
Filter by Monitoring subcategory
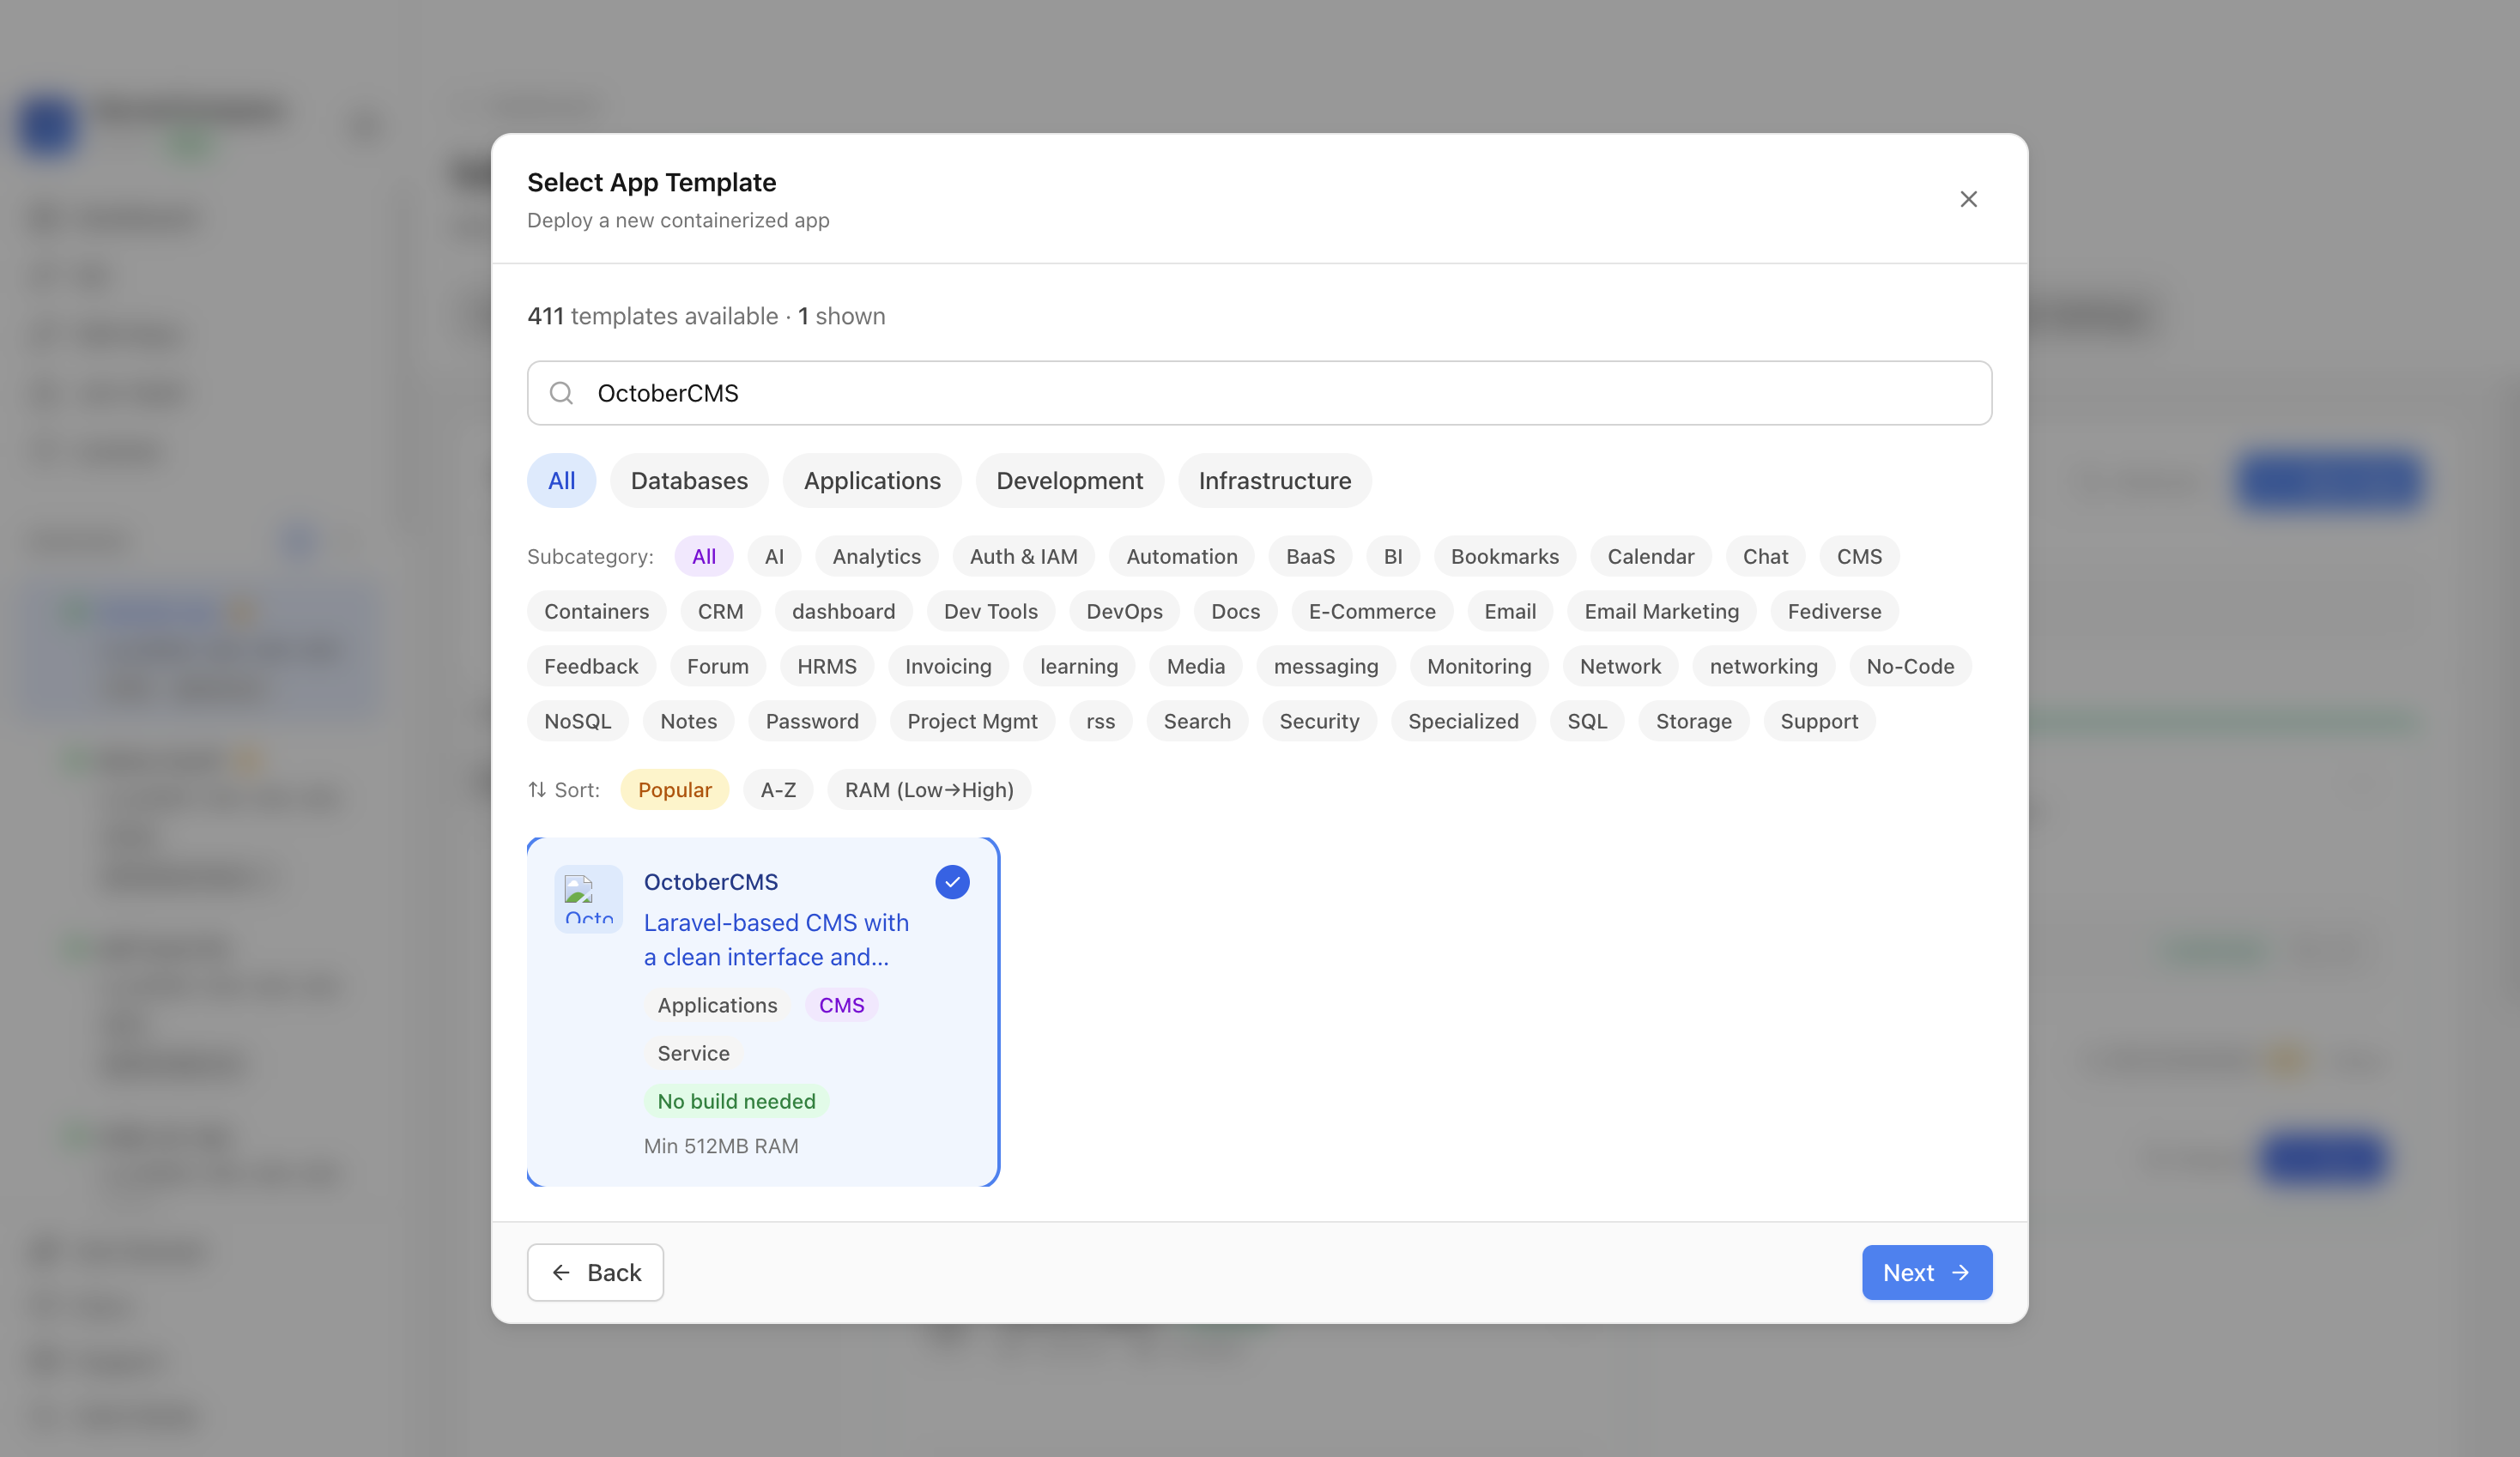1479,666
